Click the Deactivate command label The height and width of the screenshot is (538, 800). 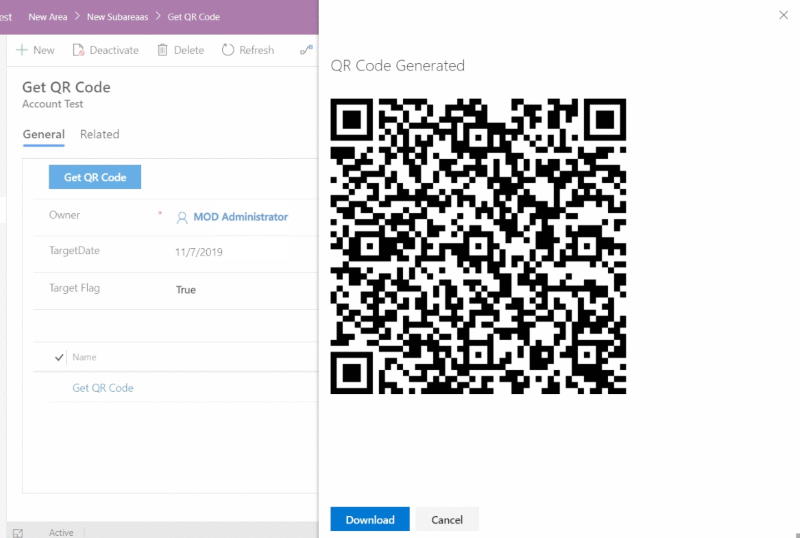click(114, 50)
